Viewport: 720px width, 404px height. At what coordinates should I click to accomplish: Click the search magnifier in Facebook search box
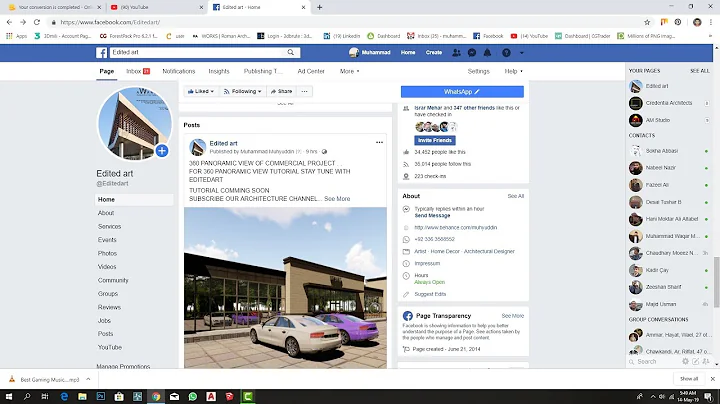291,52
